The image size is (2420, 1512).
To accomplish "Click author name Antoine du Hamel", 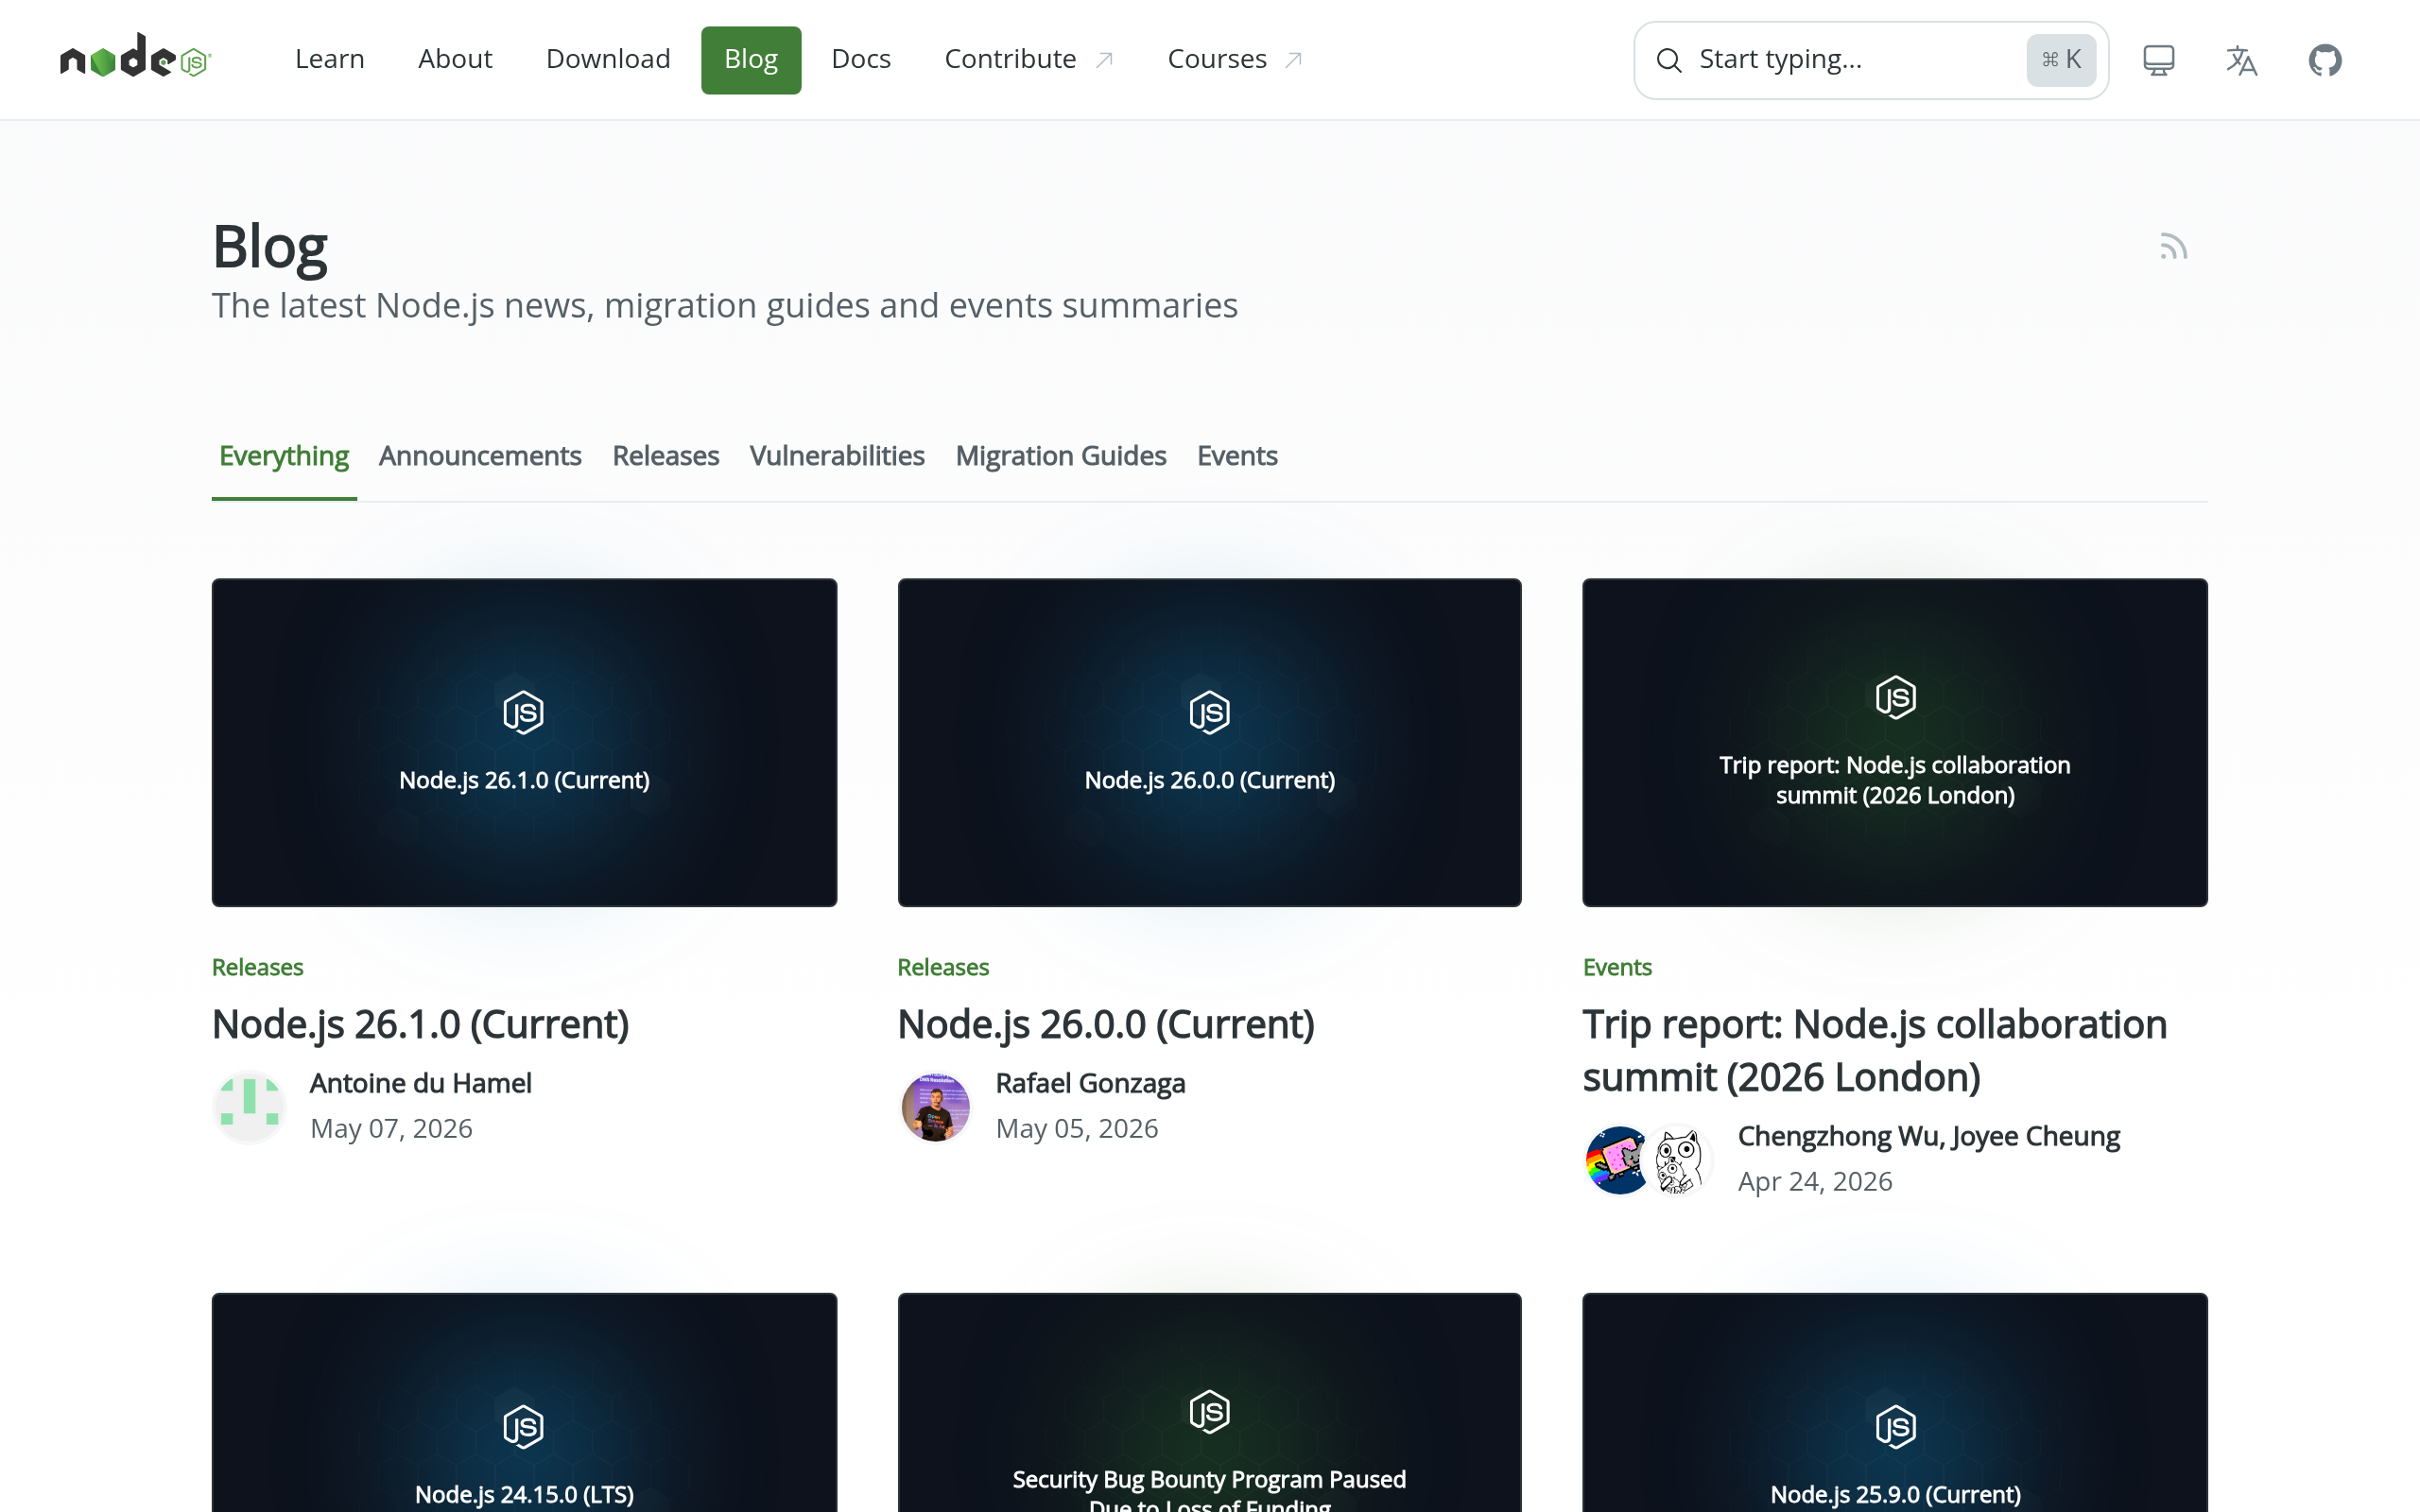I will click(420, 1083).
